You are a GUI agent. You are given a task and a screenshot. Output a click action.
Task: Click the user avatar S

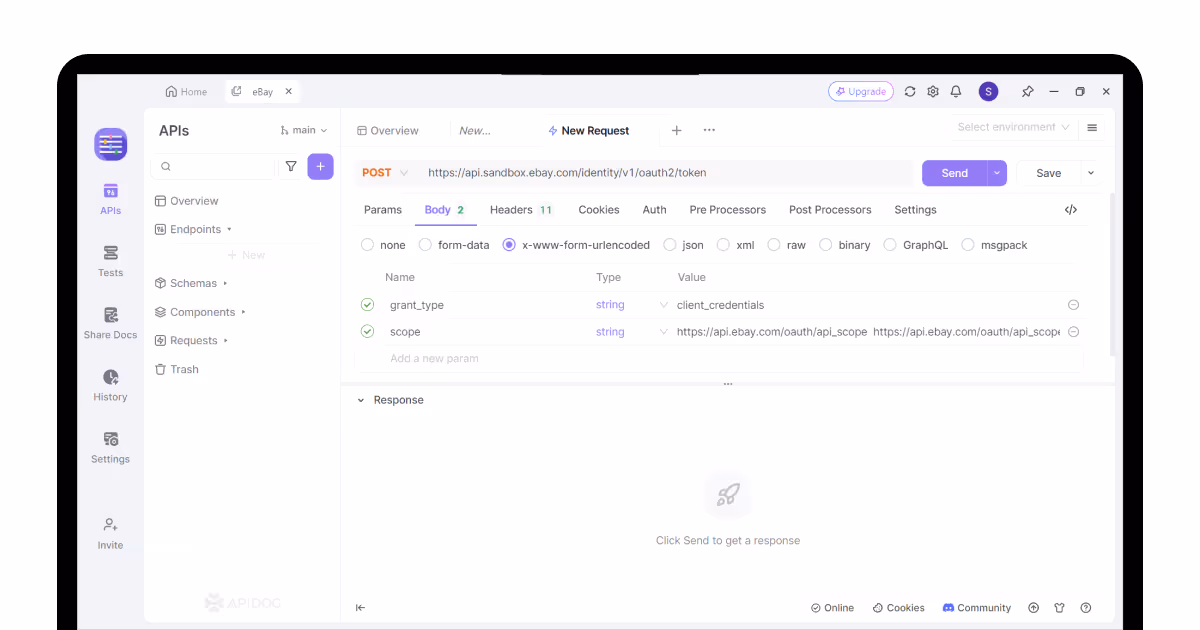coord(988,91)
